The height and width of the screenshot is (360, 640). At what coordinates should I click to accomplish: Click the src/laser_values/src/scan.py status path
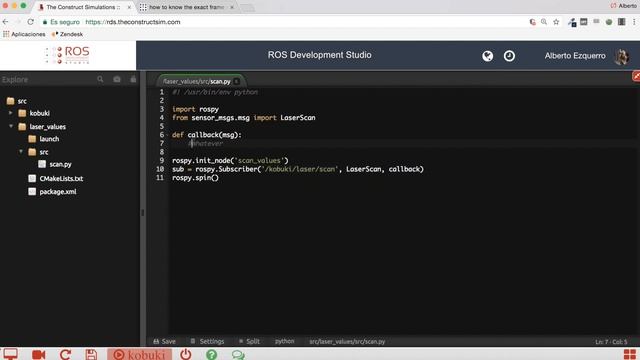[347, 341]
